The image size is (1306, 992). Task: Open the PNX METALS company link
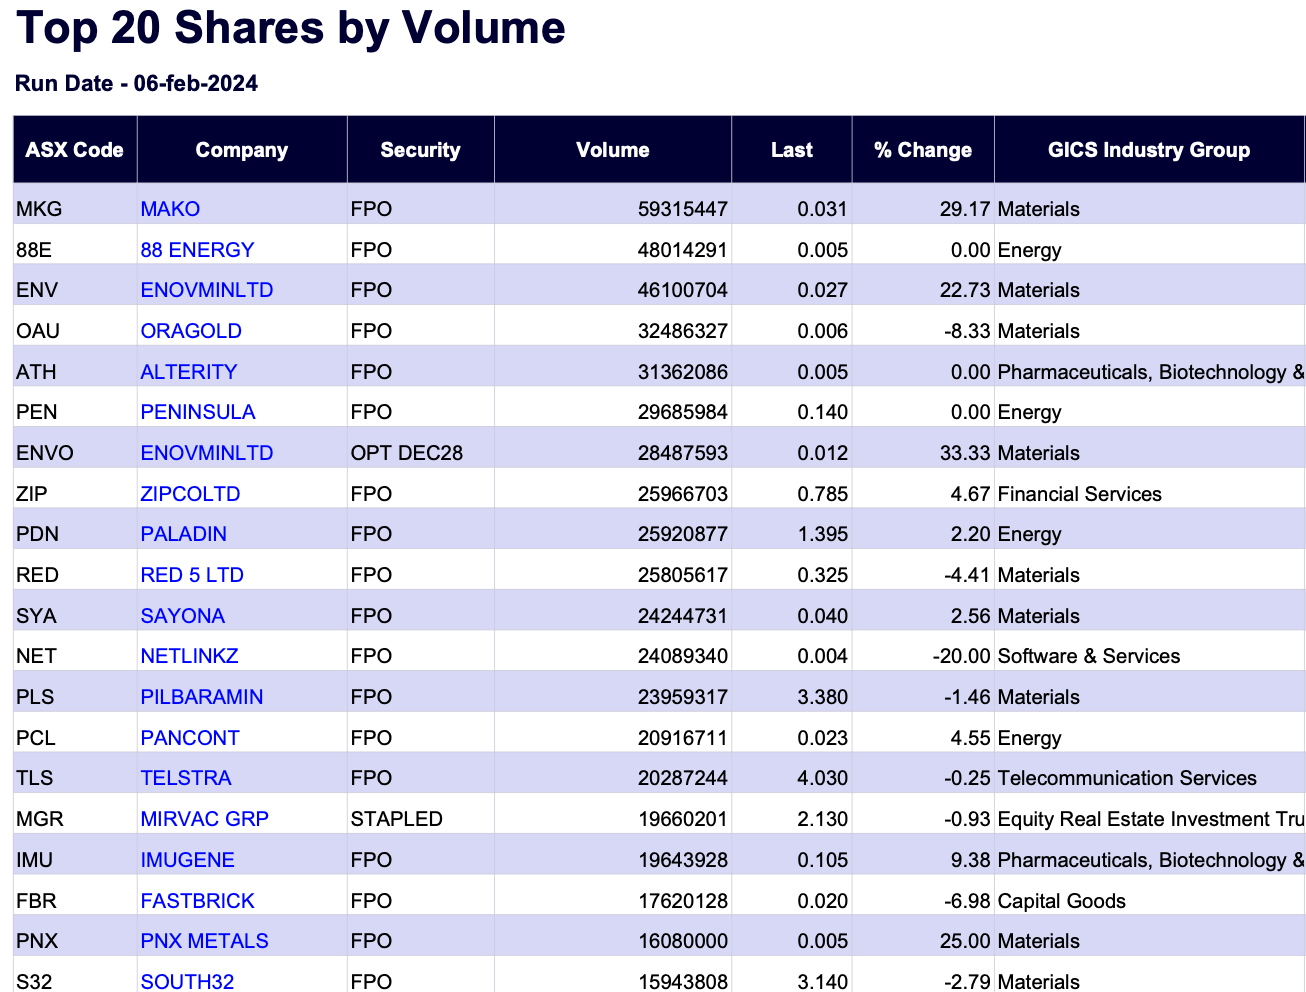[205, 941]
